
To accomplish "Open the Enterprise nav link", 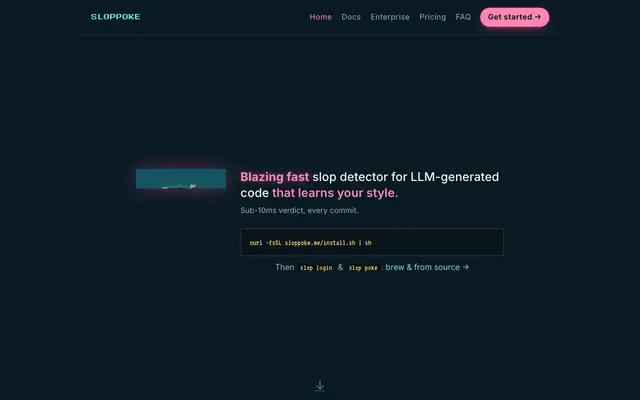I will pos(390,17).
